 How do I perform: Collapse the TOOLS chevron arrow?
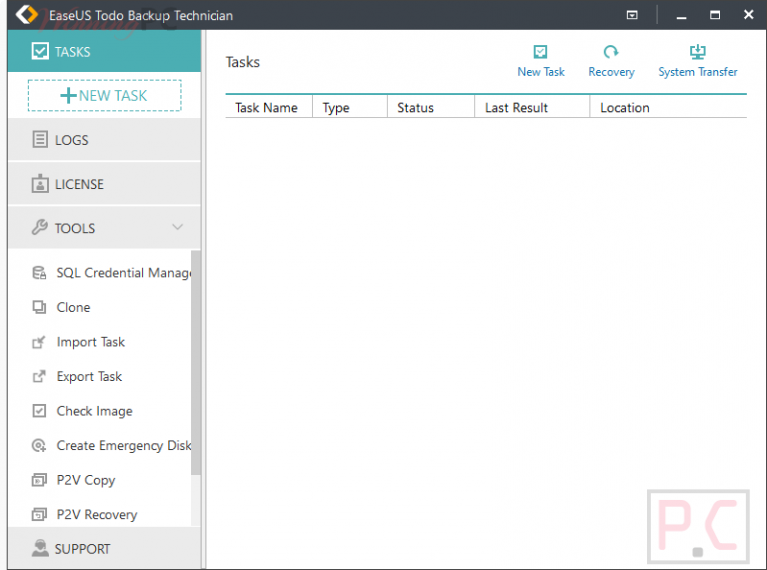[x=178, y=227]
